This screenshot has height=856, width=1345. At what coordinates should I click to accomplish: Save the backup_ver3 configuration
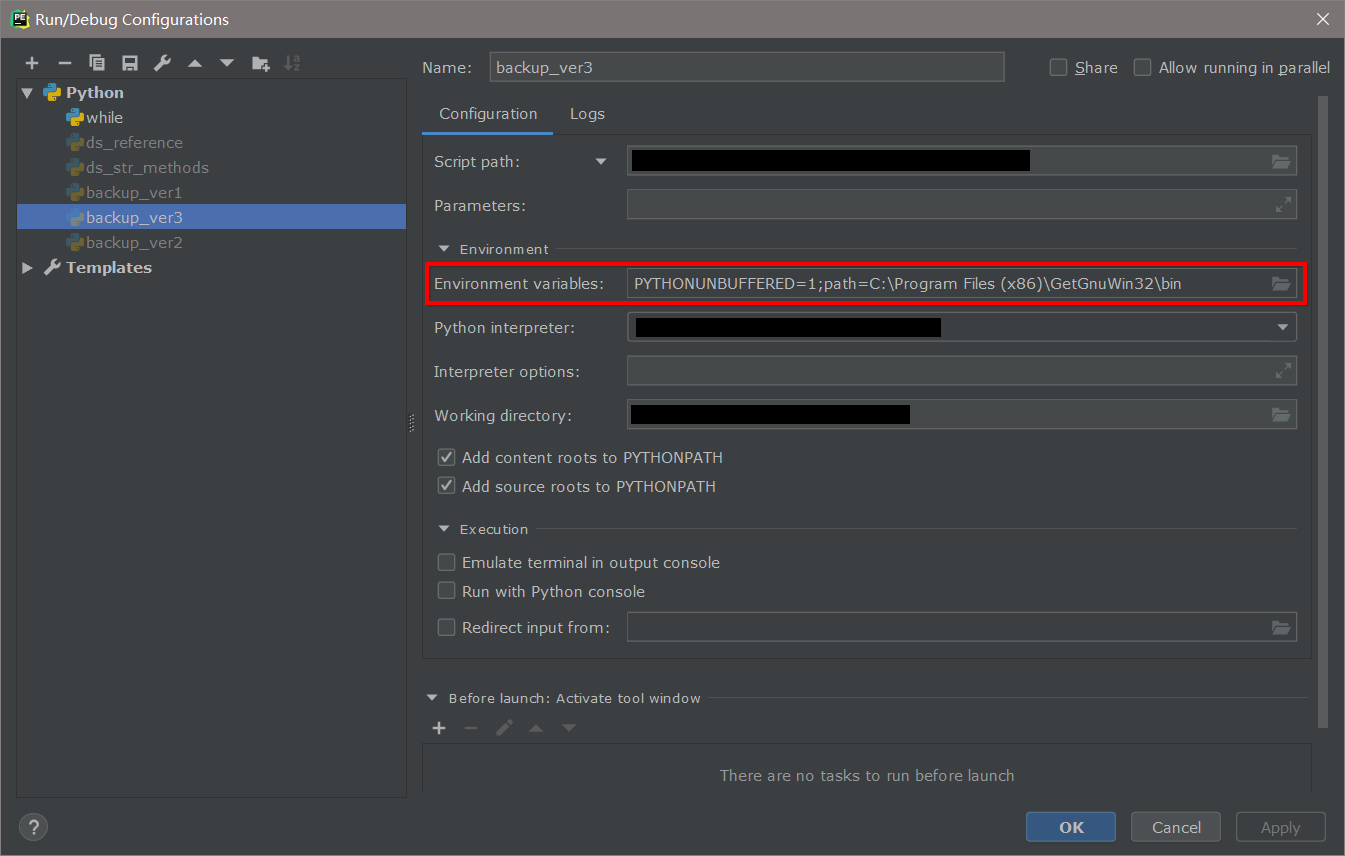coord(129,62)
